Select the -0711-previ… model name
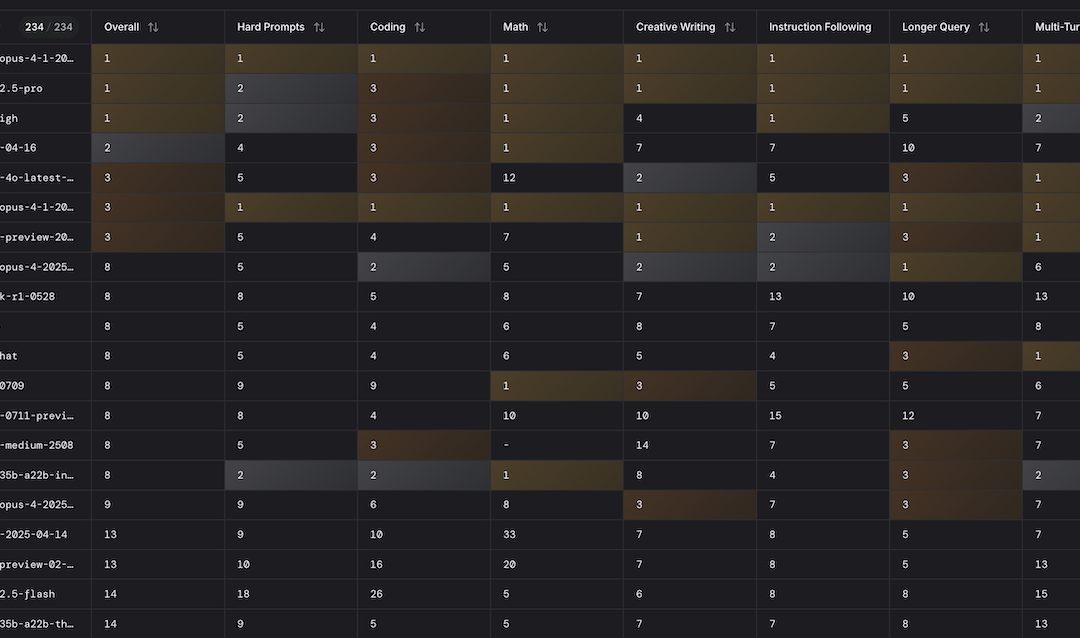The width and height of the screenshot is (1080, 638). point(36,415)
